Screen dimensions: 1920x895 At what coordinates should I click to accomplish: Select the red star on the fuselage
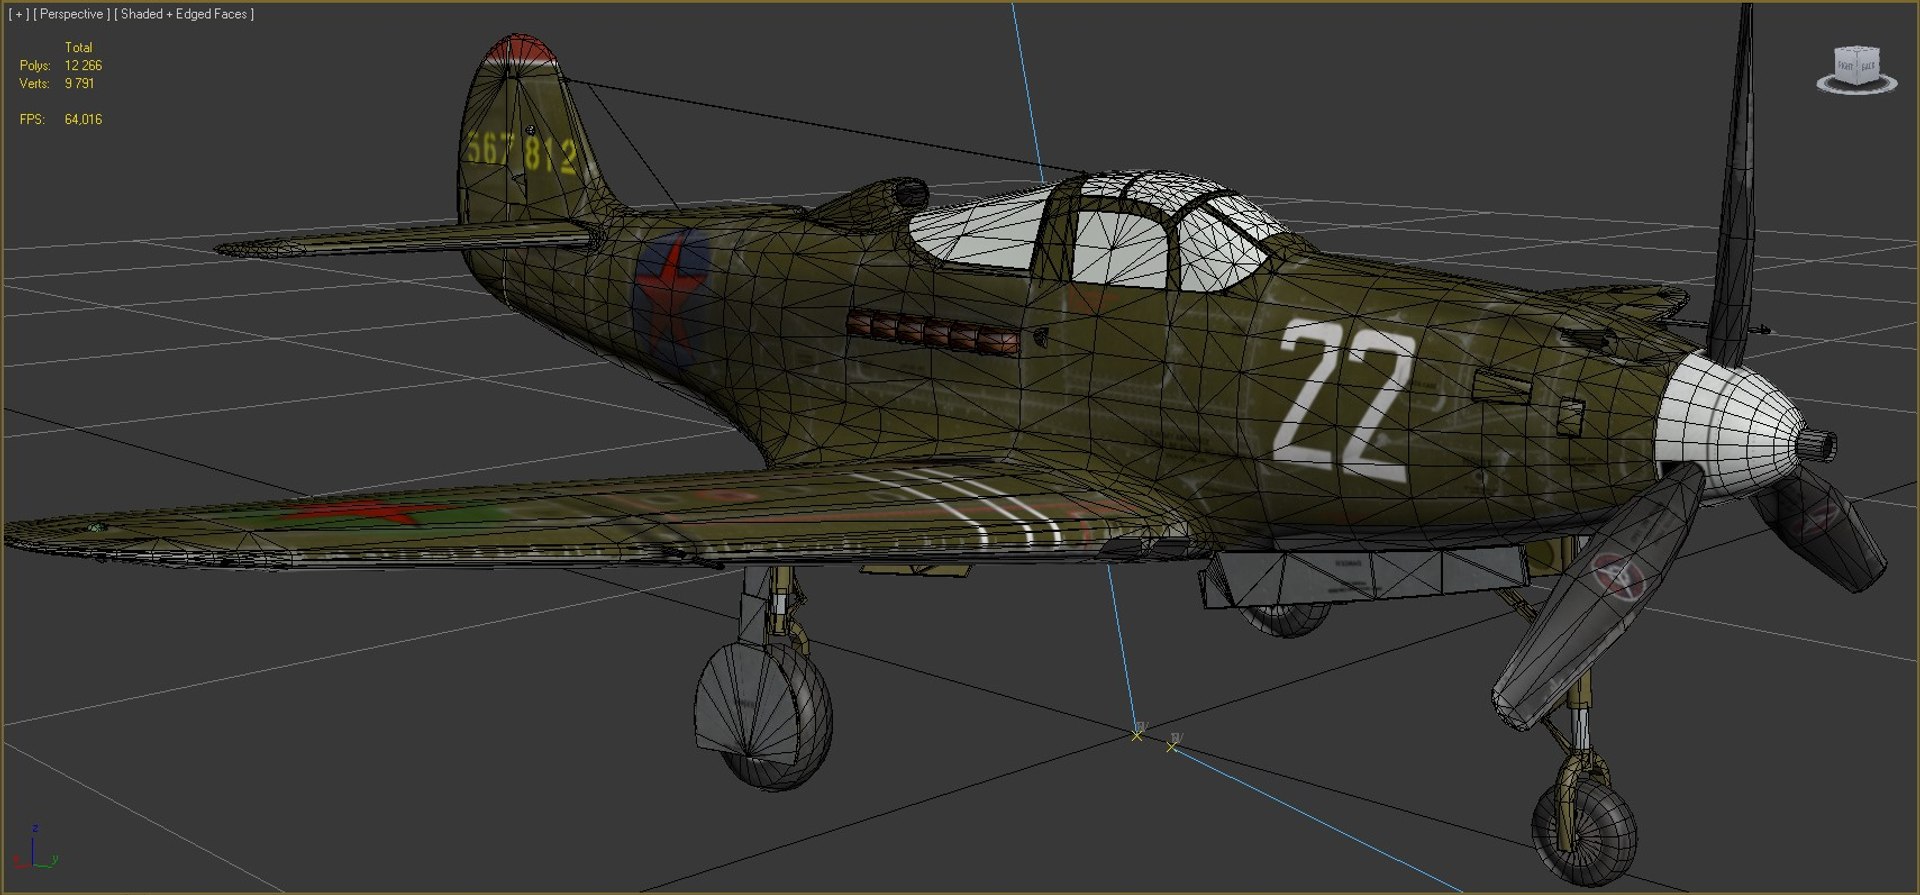tap(672, 292)
